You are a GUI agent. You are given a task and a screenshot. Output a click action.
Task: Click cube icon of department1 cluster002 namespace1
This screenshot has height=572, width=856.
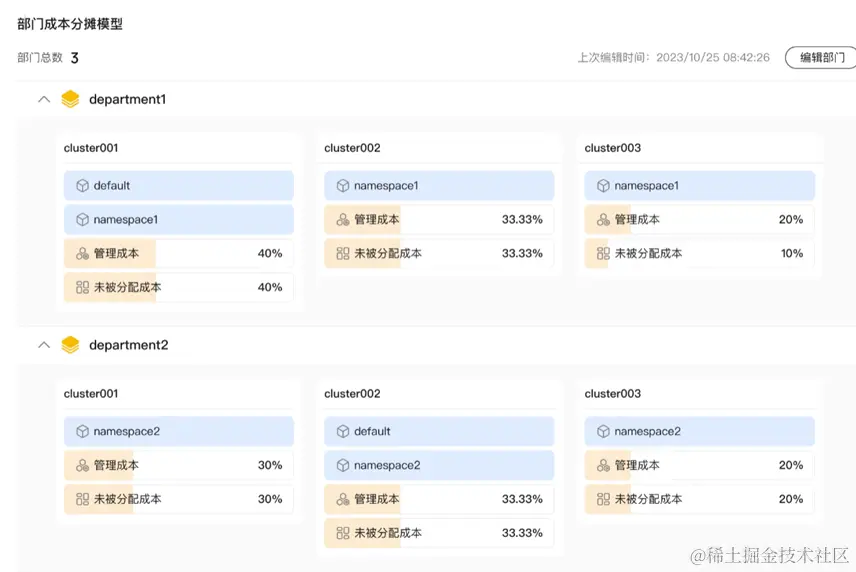click(342, 186)
